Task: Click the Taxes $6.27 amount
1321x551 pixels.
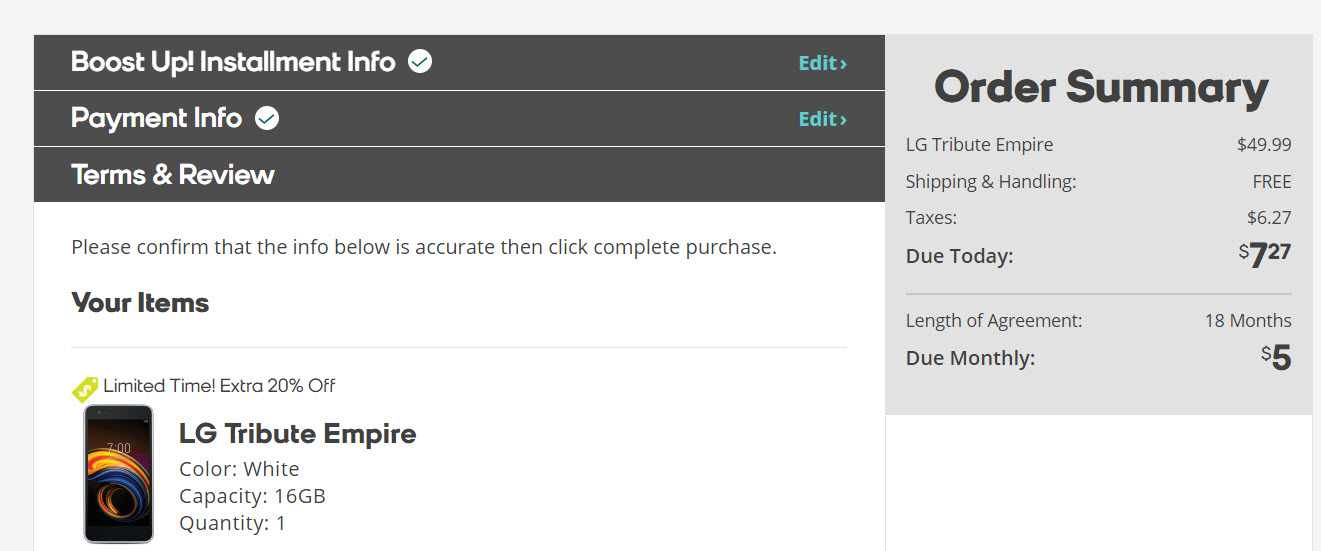Action: (x=1268, y=218)
